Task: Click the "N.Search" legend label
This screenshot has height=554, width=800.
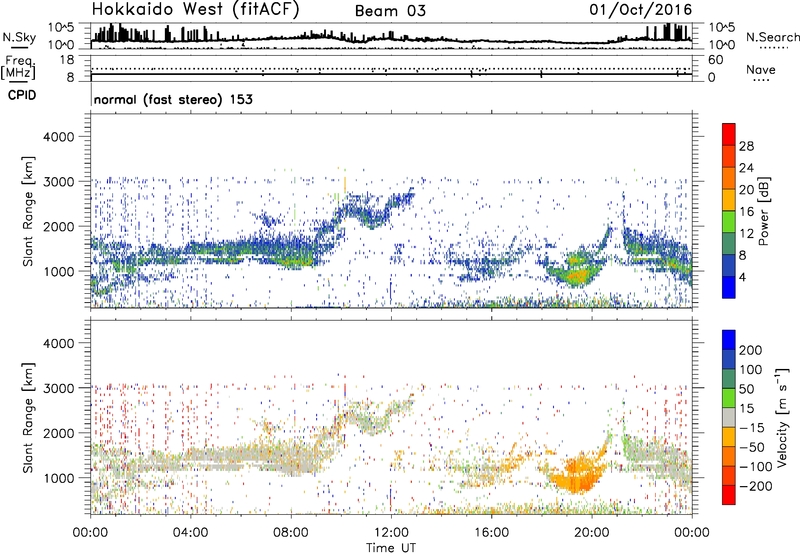Action: (772, 37)
